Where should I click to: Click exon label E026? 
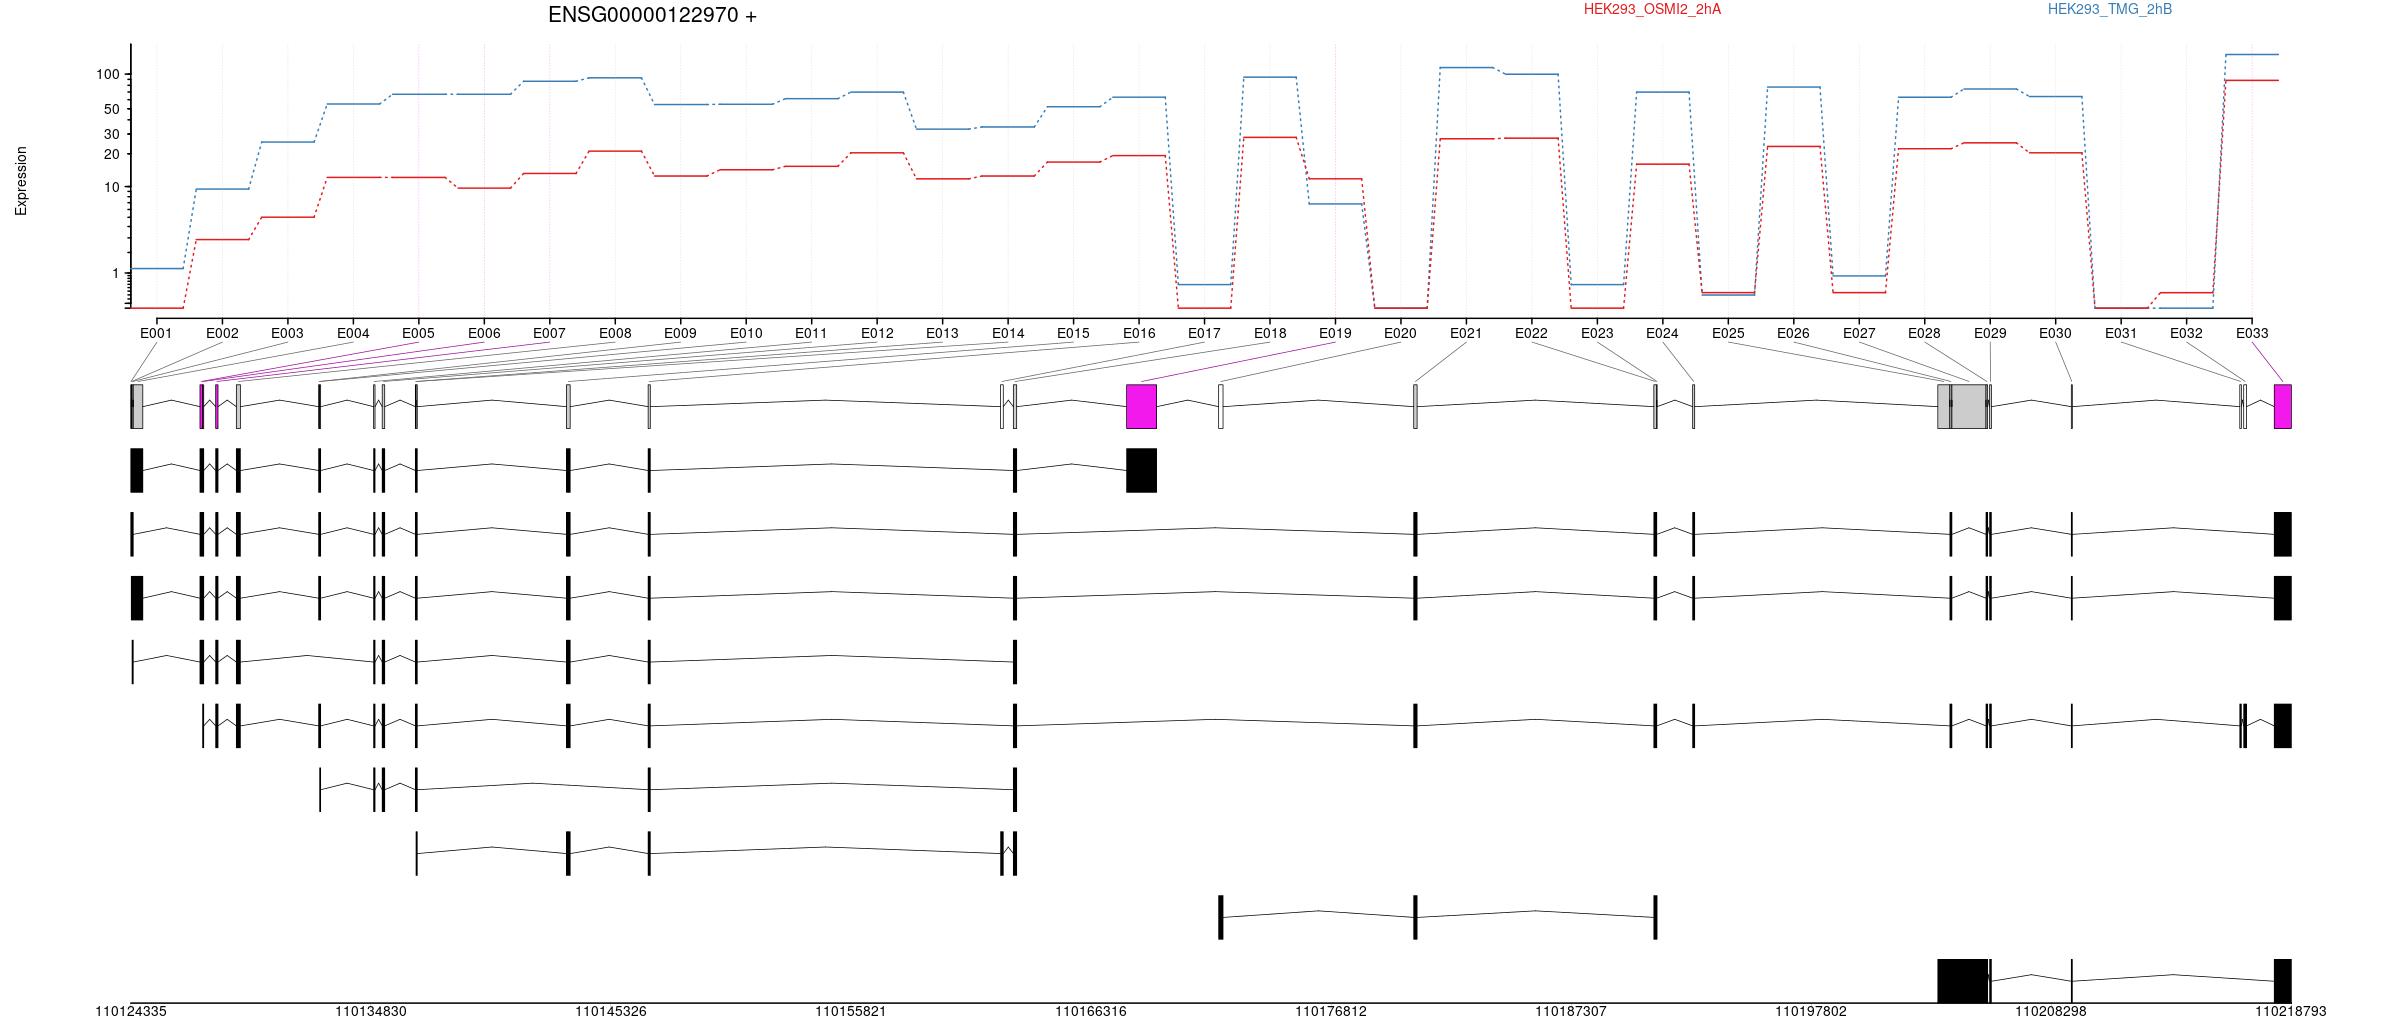click(x=1793, y=334)
